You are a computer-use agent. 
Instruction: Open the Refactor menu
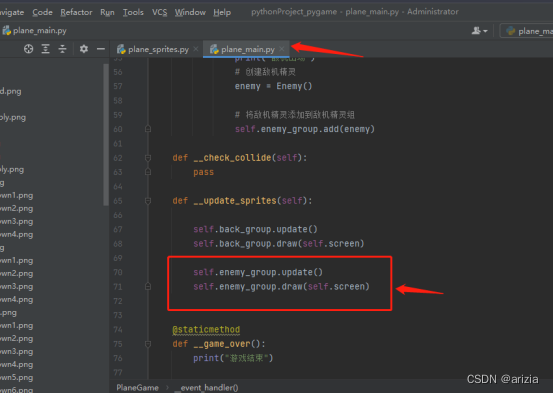pos(76,12)
